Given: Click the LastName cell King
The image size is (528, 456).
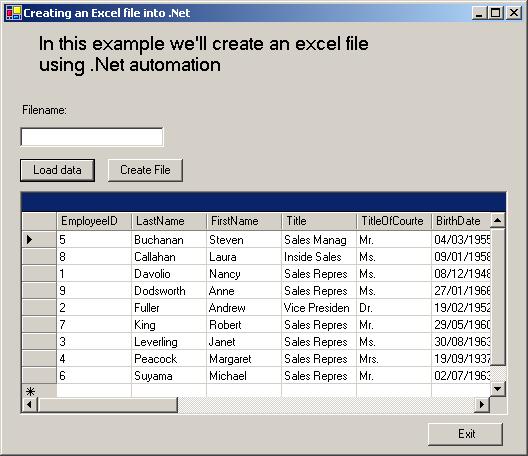Looking at the screenshot, I should (x=169, y=325).
